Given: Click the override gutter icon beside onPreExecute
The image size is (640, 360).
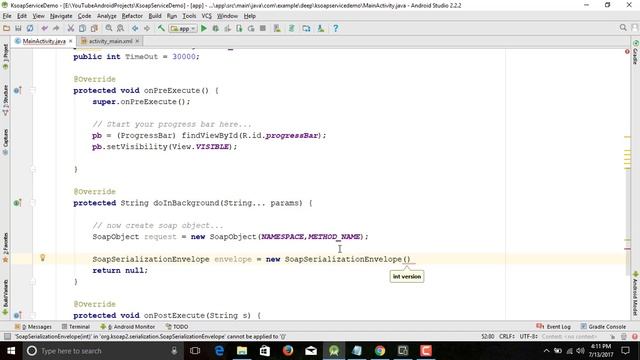Looking at the screenshot, I should click(17, 90).
